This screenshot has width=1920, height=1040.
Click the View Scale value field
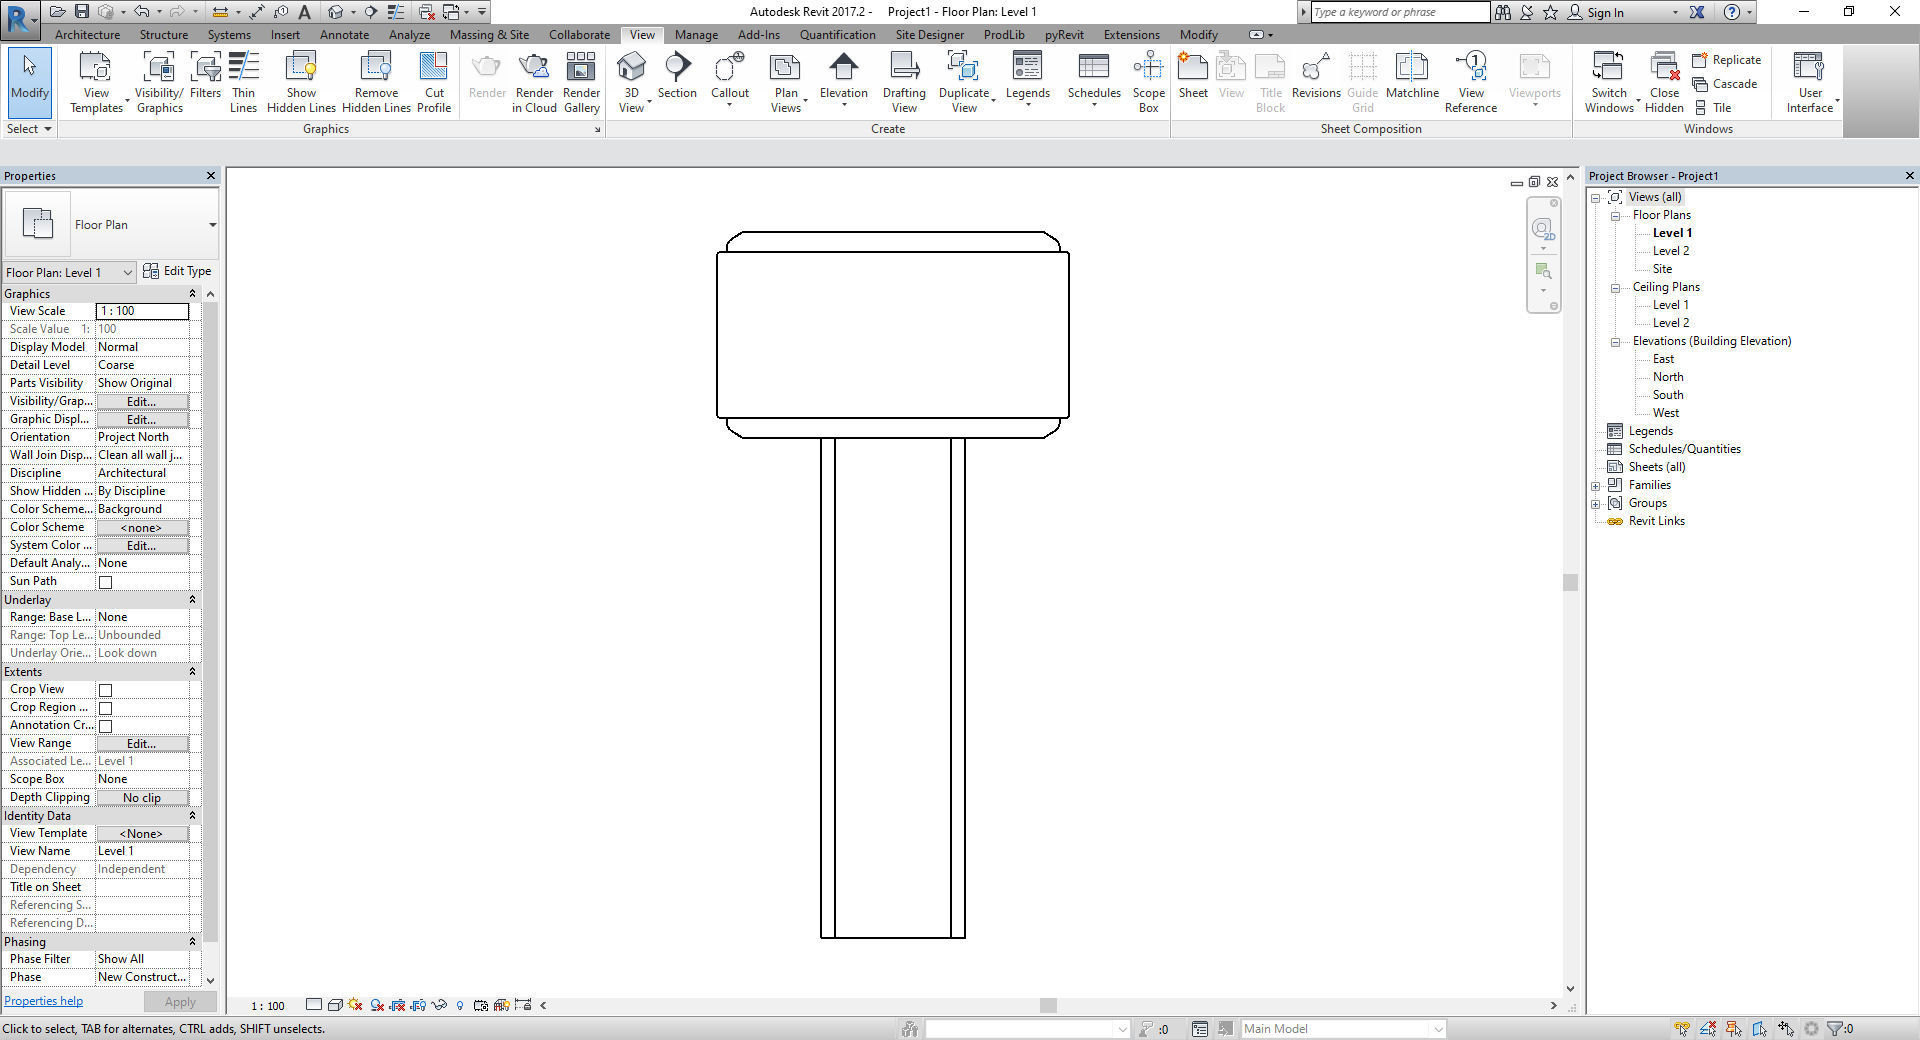(142, 311)
